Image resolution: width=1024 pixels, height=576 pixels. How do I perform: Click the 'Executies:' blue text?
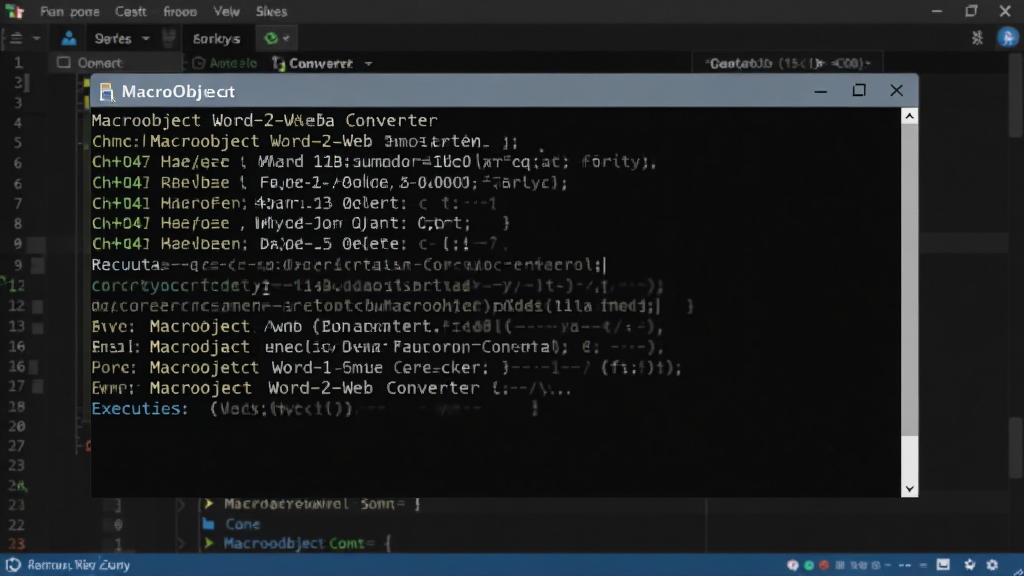coord(139,409)
